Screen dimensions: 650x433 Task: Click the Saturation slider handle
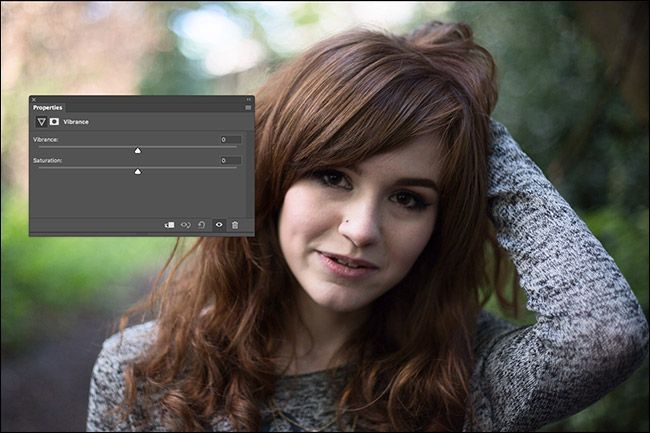(x=138, y=171)
